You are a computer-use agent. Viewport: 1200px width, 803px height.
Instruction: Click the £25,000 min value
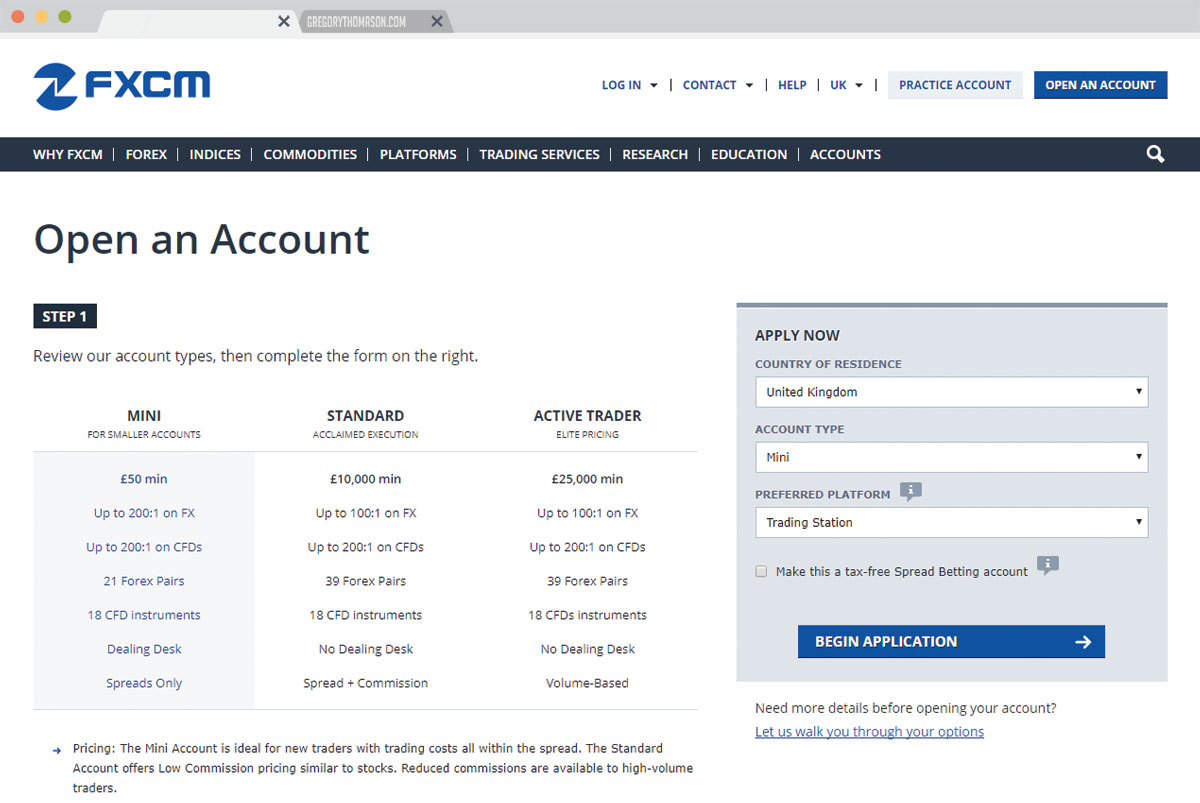[587, 479]
